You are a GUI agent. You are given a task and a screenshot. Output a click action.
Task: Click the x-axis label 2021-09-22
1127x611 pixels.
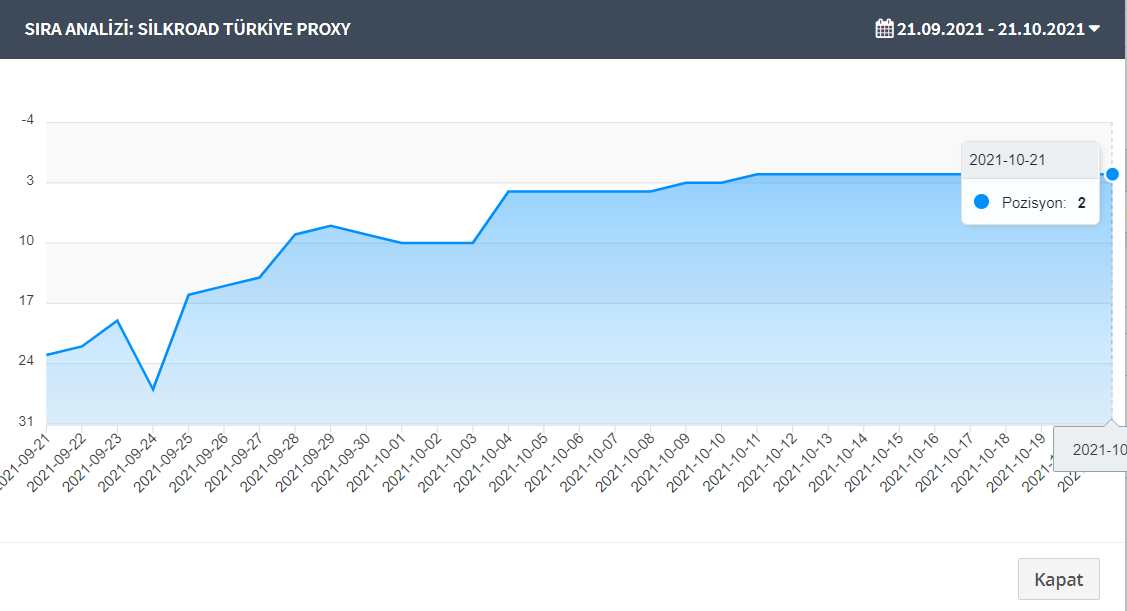[x=56, y=461]
